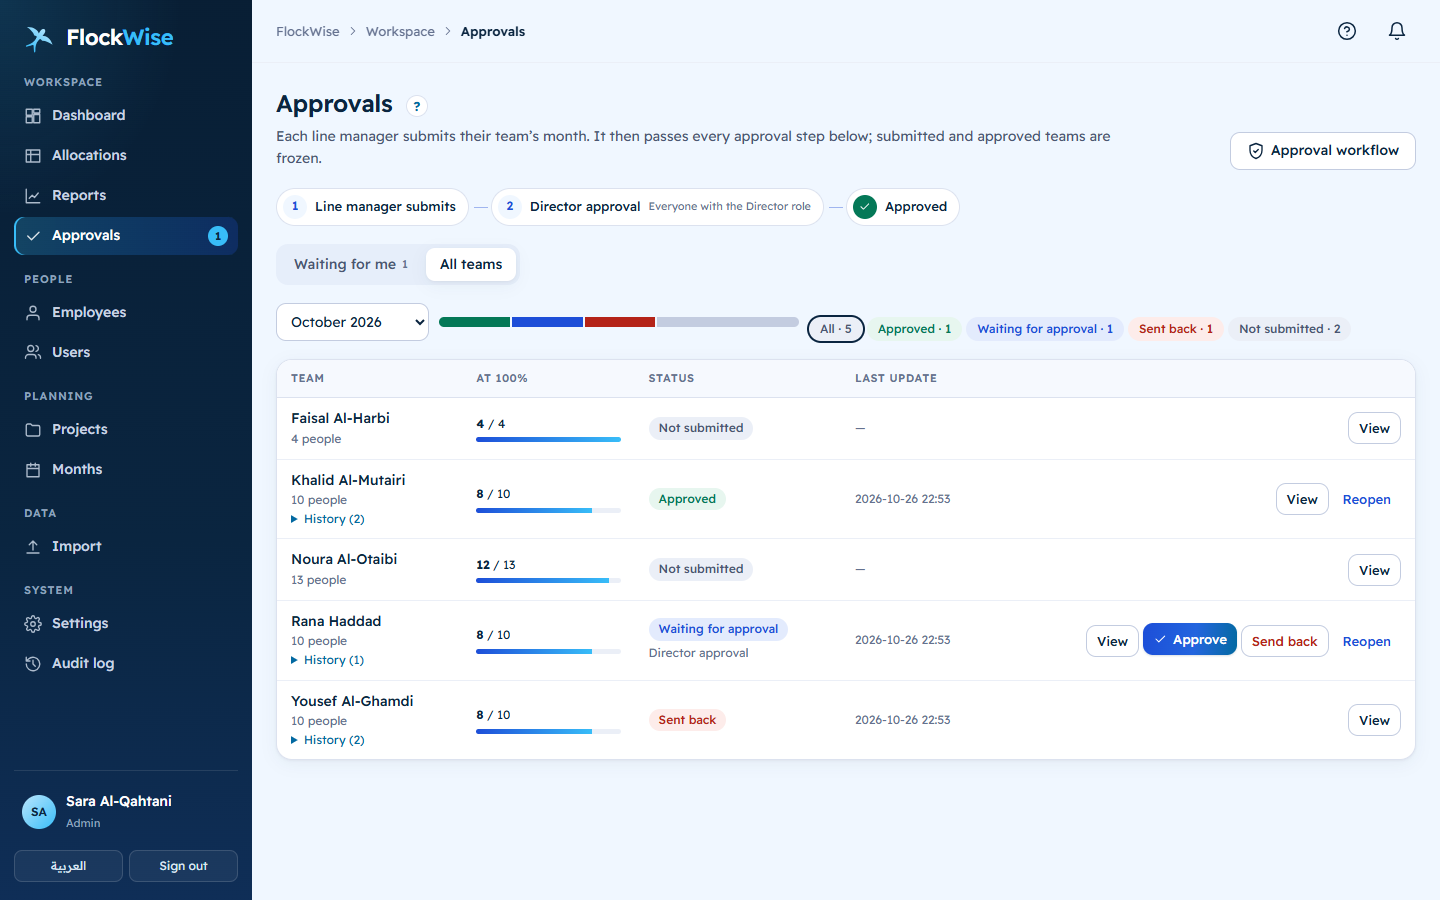Send back Rana Haddad's submission

(1284, 641)
